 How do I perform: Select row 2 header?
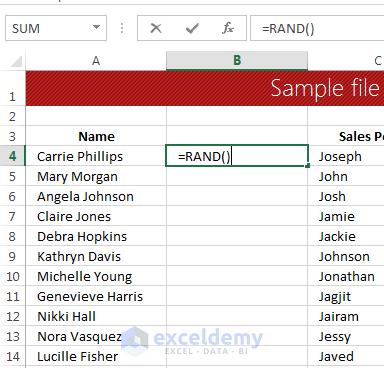click(x=13, y=116)
